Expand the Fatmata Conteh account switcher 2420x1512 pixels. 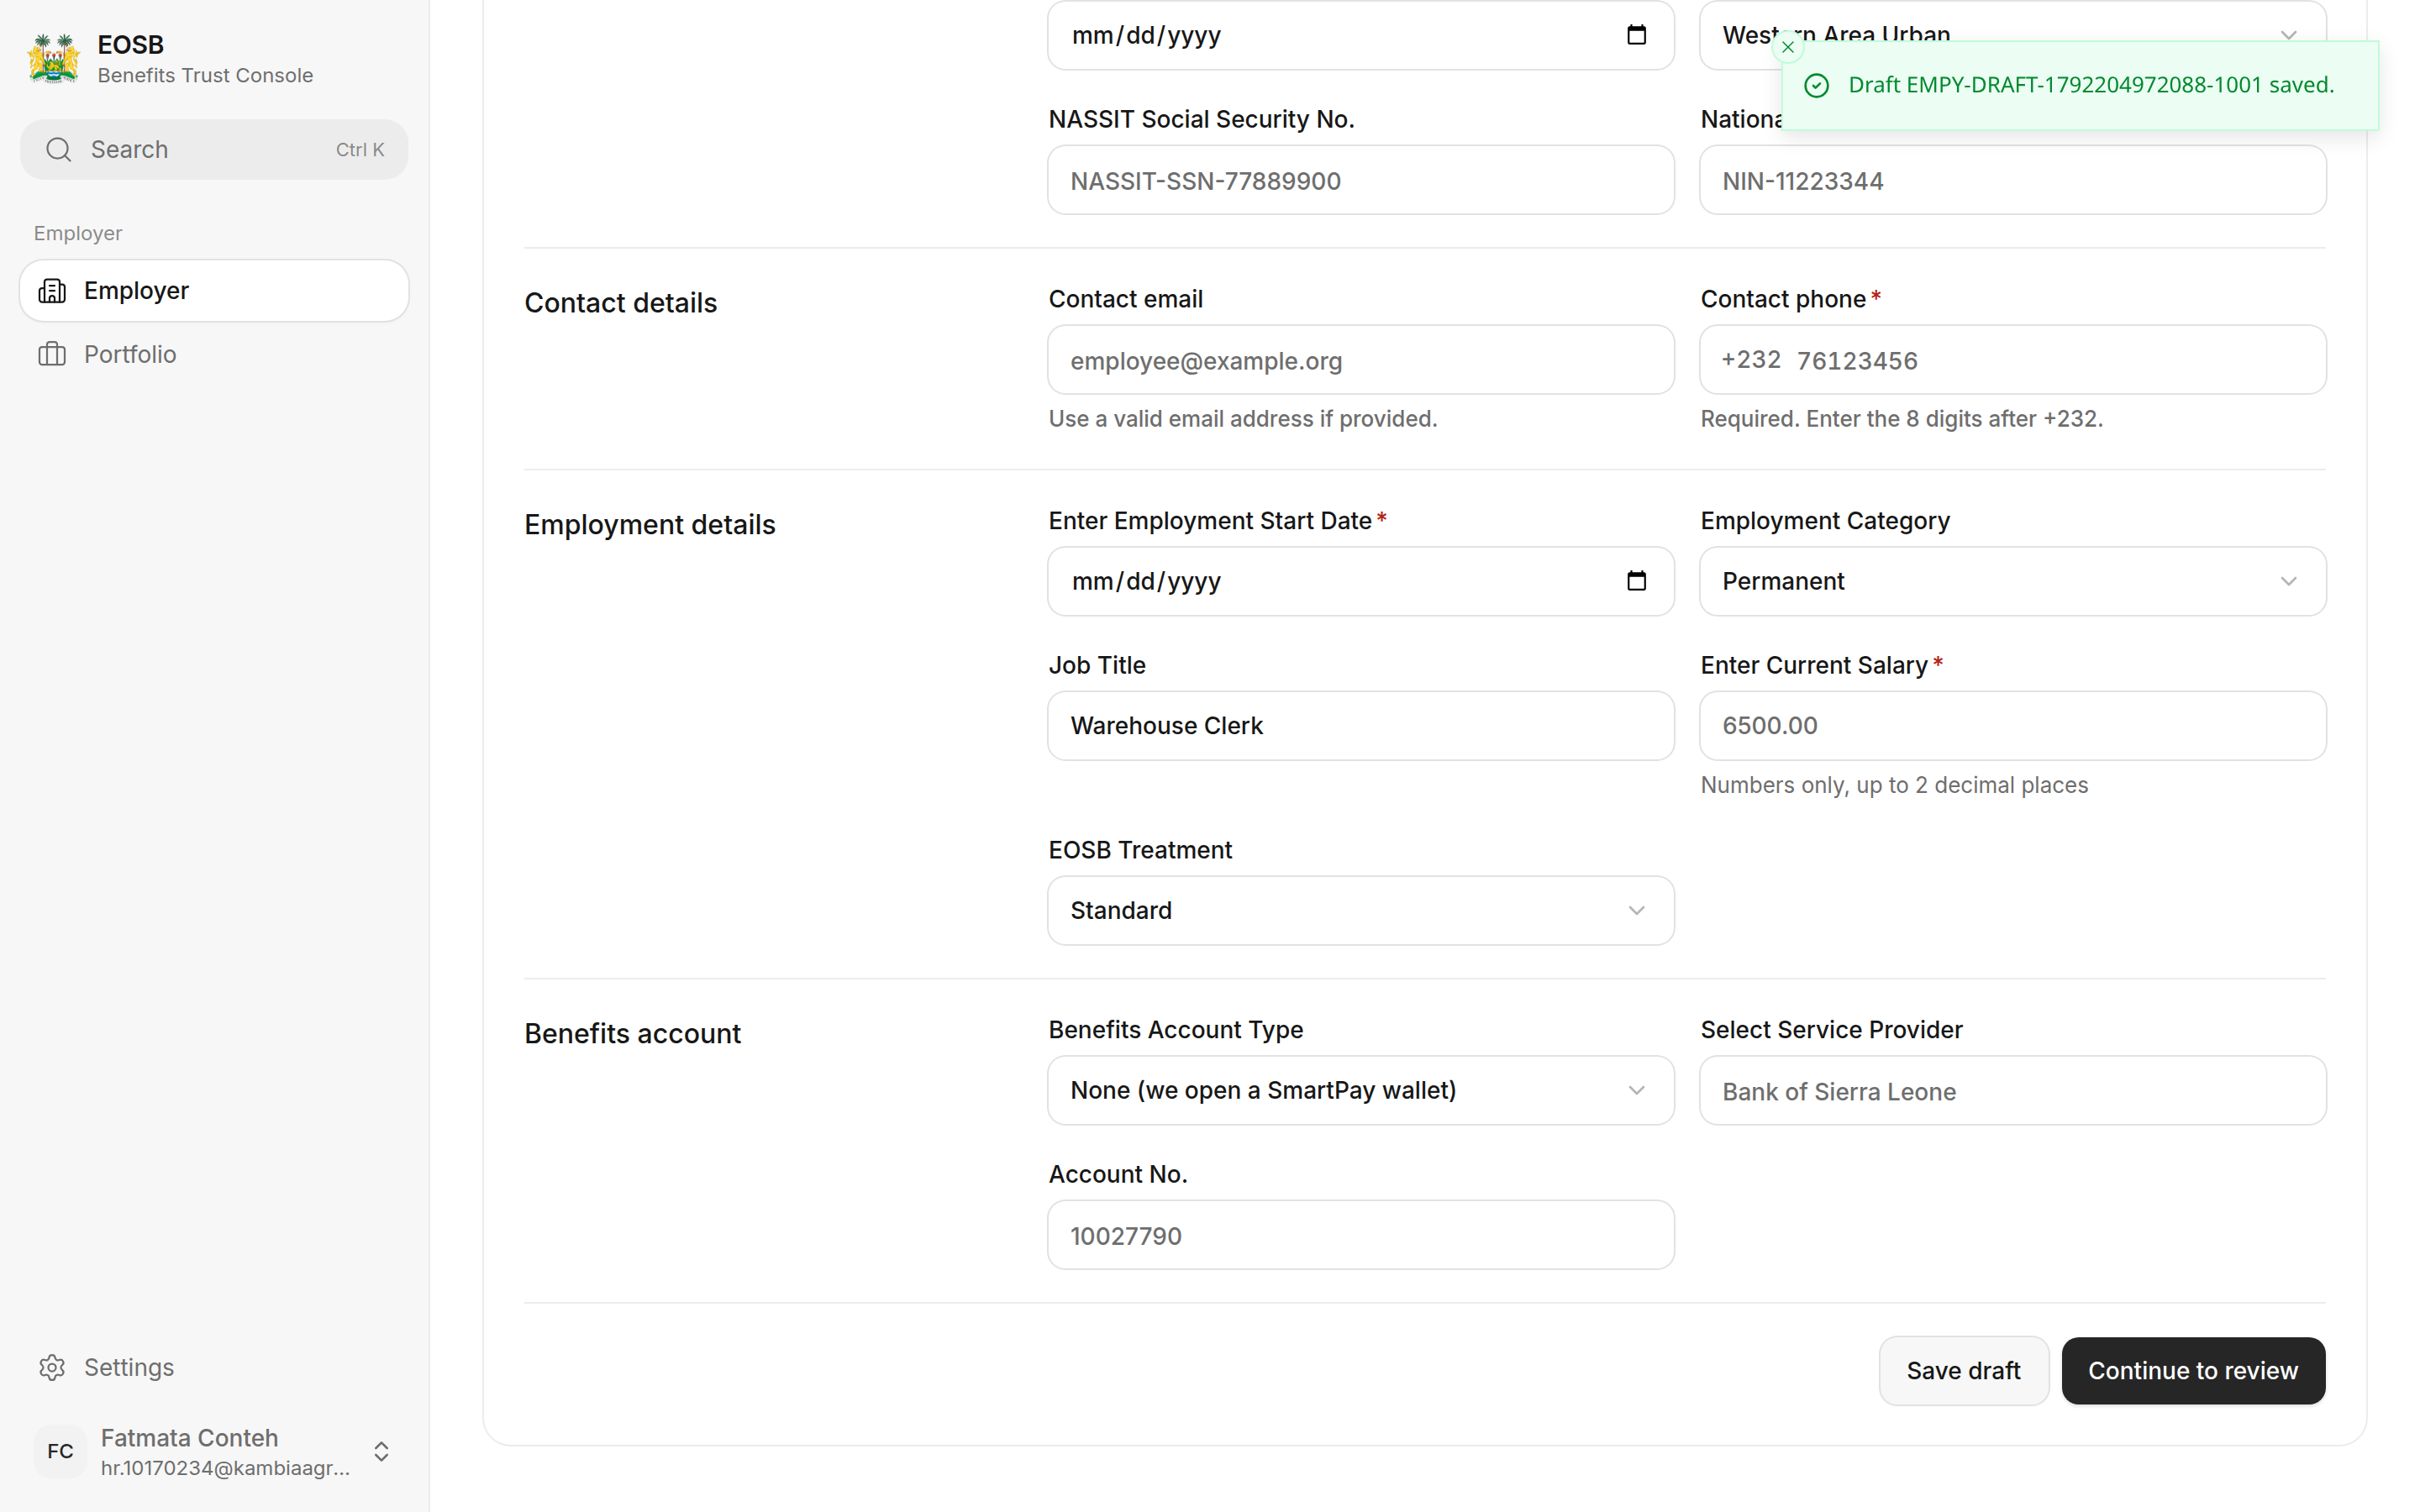381,1451
